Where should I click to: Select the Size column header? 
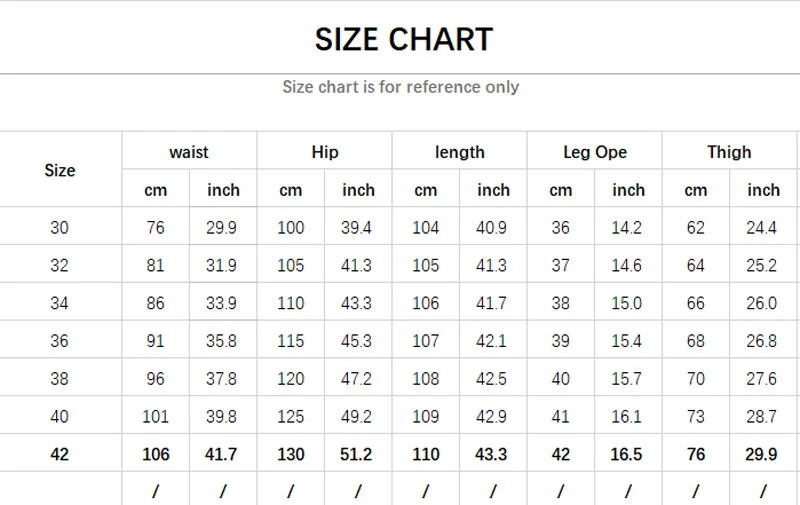pos(60,170)
